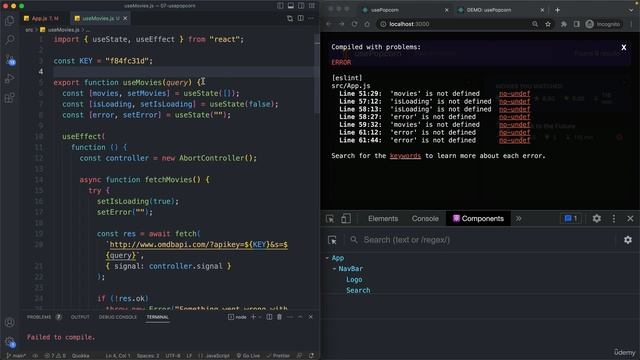Screen dimensions: 640x360
Task: Click the open changes icon in editor toolbar
Action: (290, 18)
